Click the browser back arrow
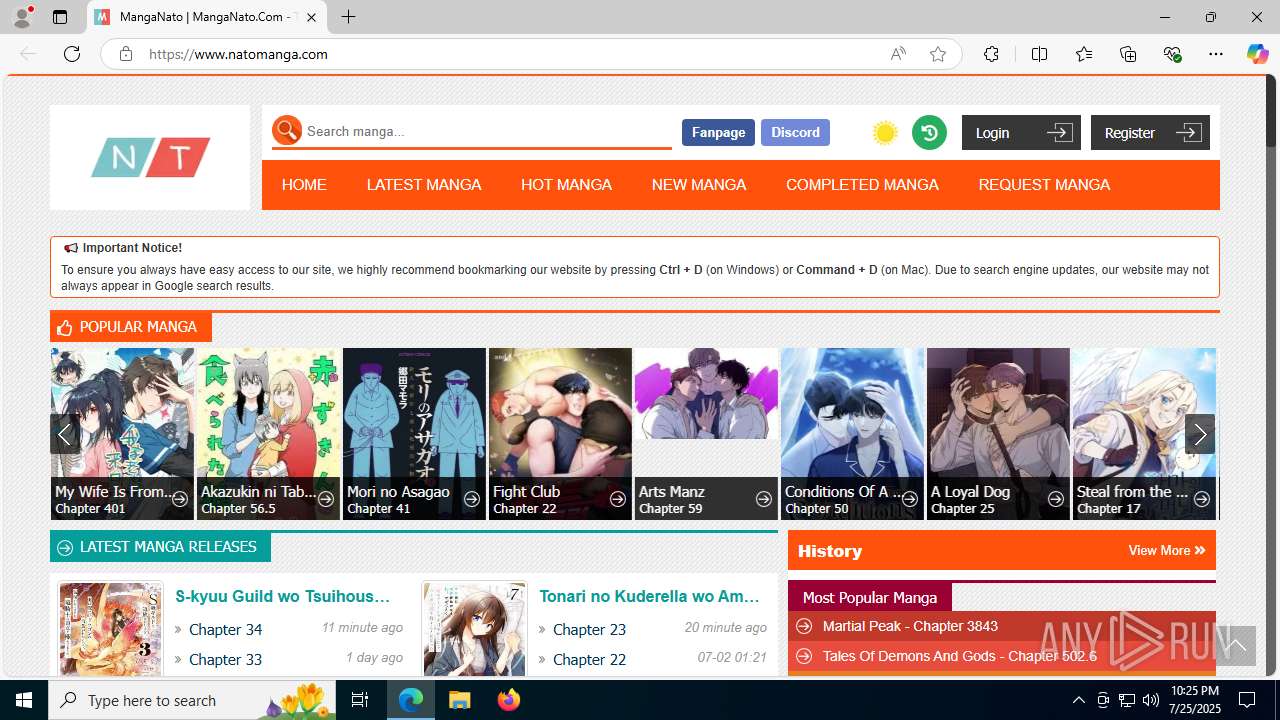Image resolution: width=1280 pixels, height=720 pixels. (x=28, y=54)
